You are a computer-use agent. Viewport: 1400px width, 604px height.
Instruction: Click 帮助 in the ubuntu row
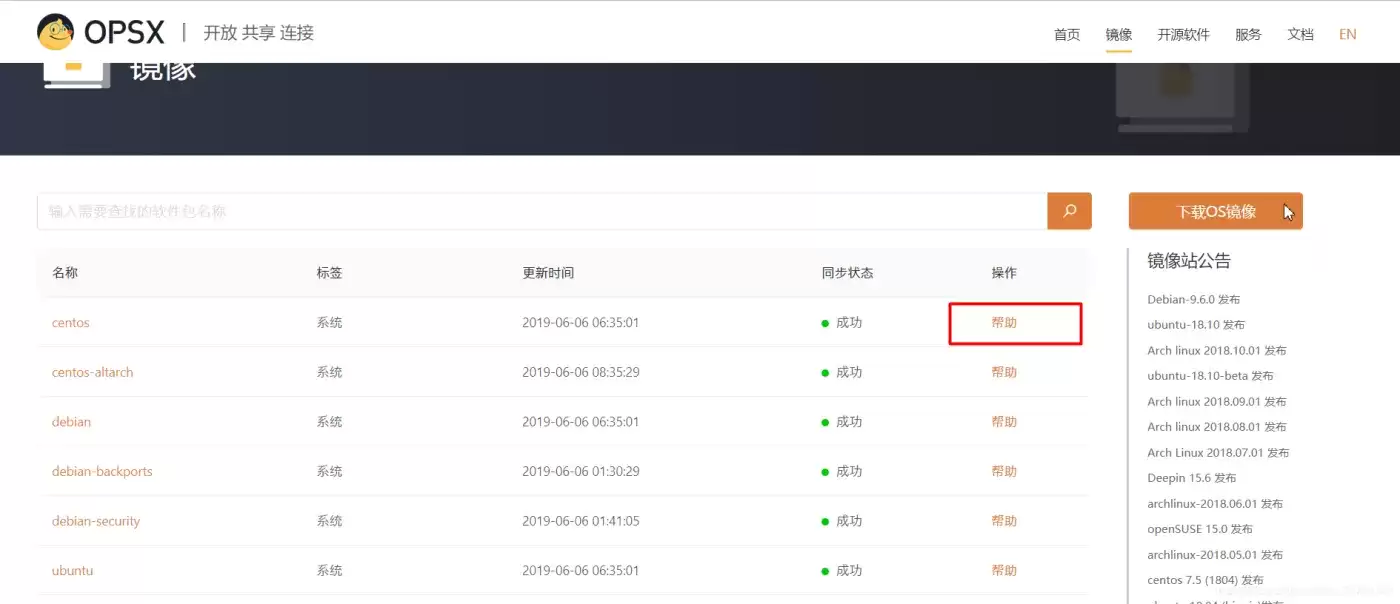pyautogui.click(x=1004, y=570)
